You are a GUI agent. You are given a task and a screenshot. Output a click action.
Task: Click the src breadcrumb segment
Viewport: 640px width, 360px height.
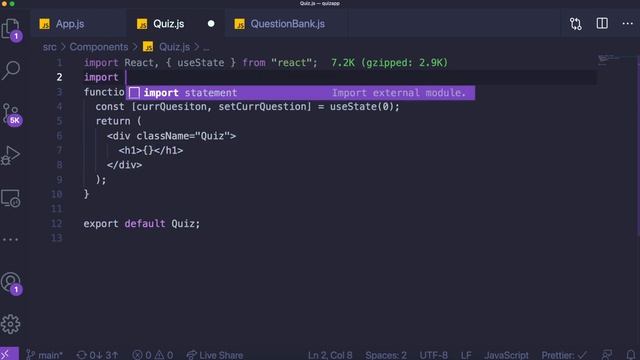pyautogui.click(x=49, y=47)
